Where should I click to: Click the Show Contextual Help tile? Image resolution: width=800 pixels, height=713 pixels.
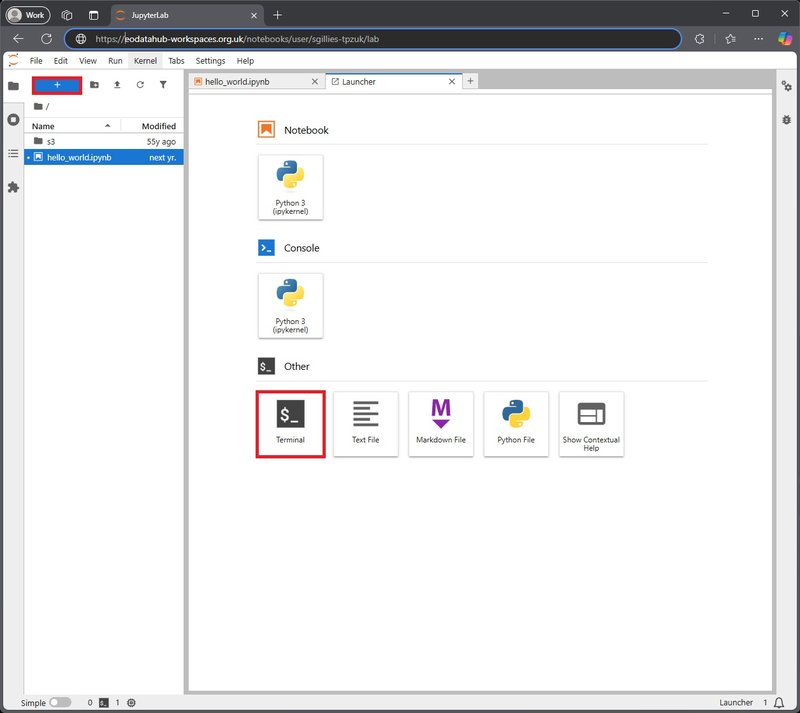point(591,423)
